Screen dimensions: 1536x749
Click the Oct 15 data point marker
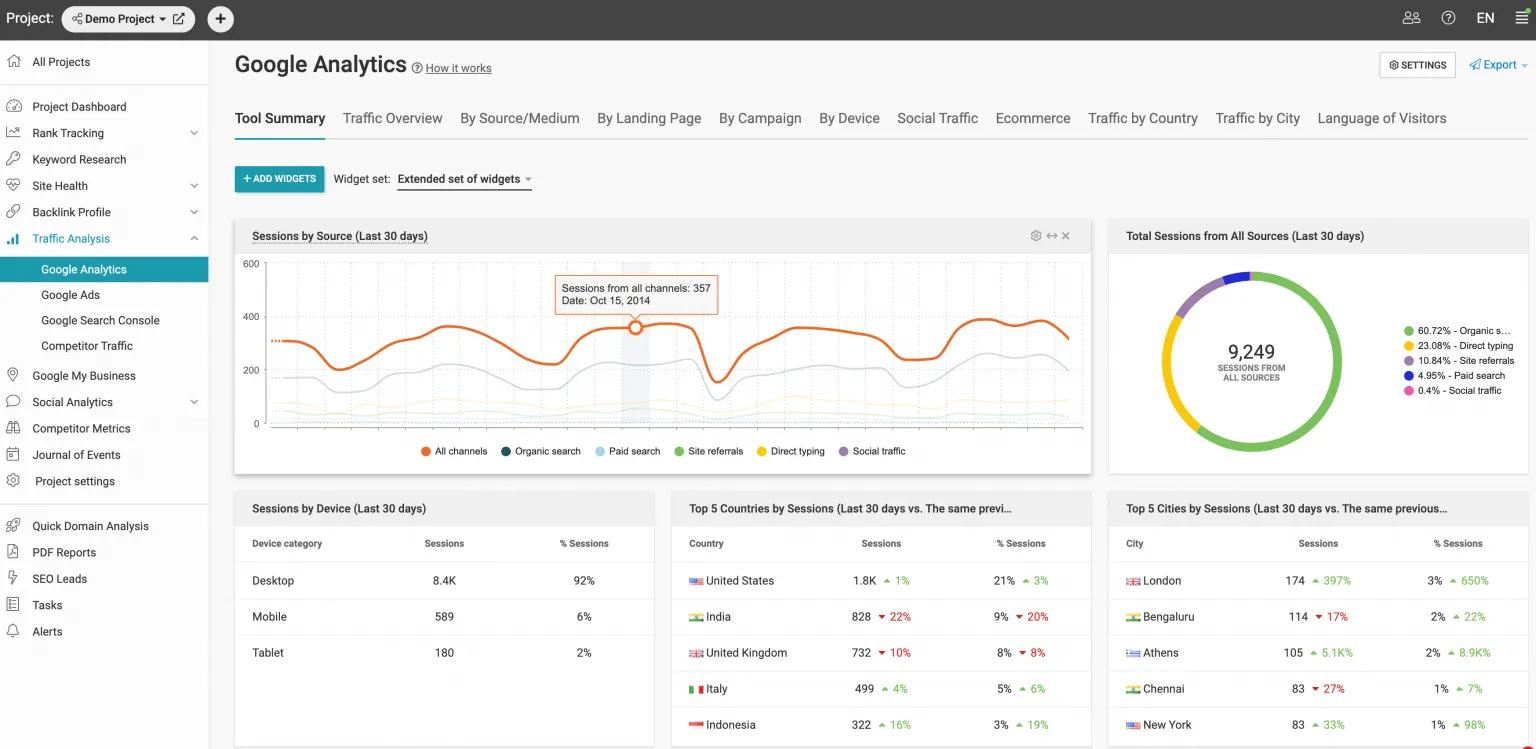click(x=635, y=327)
